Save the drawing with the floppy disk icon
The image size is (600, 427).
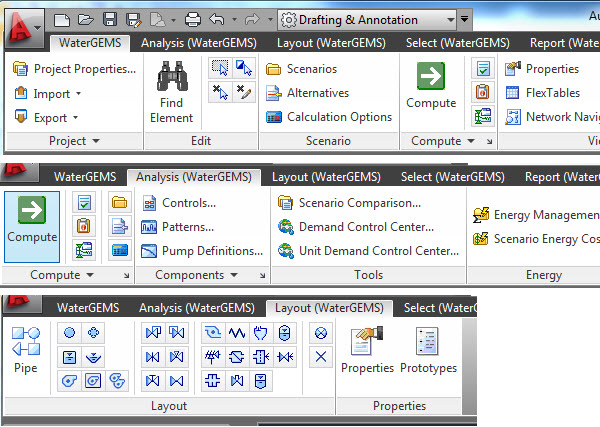coord(110,20)
